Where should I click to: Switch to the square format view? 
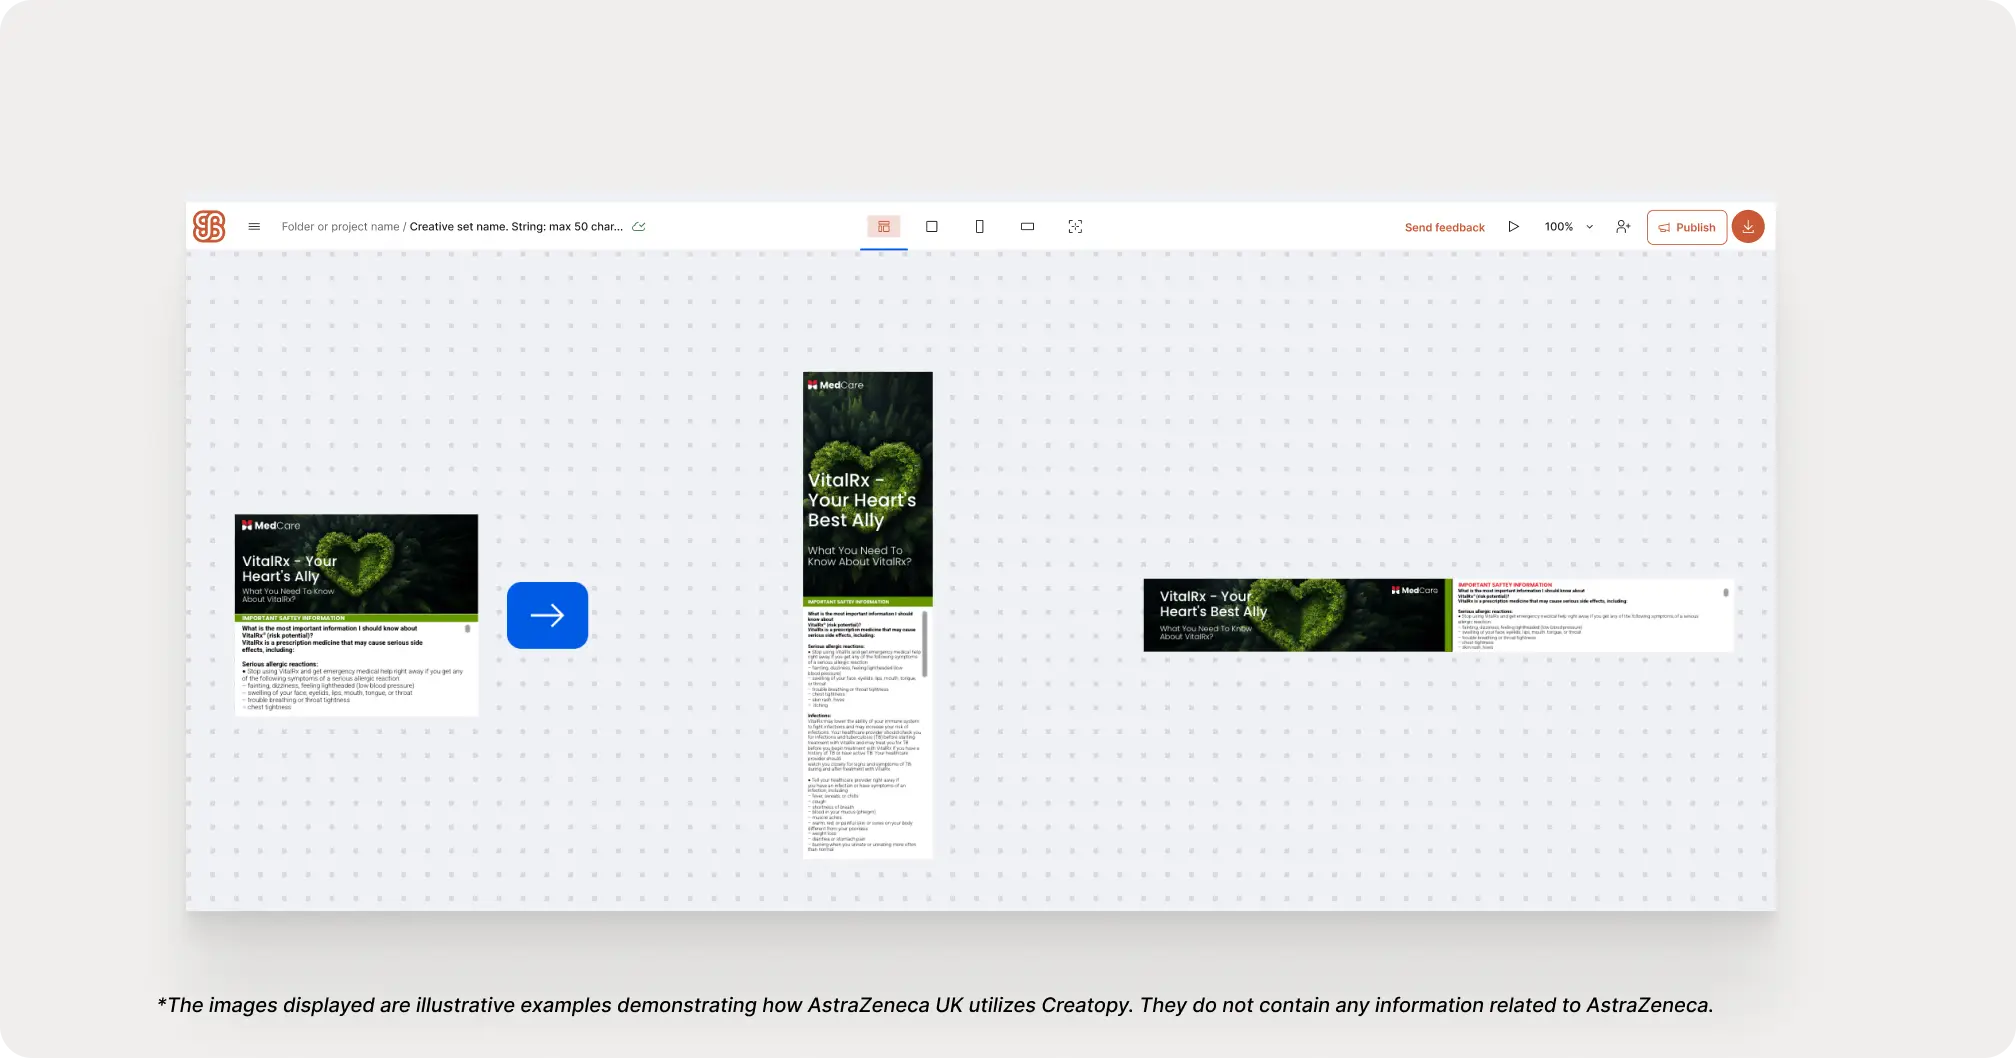coord(932,227)
